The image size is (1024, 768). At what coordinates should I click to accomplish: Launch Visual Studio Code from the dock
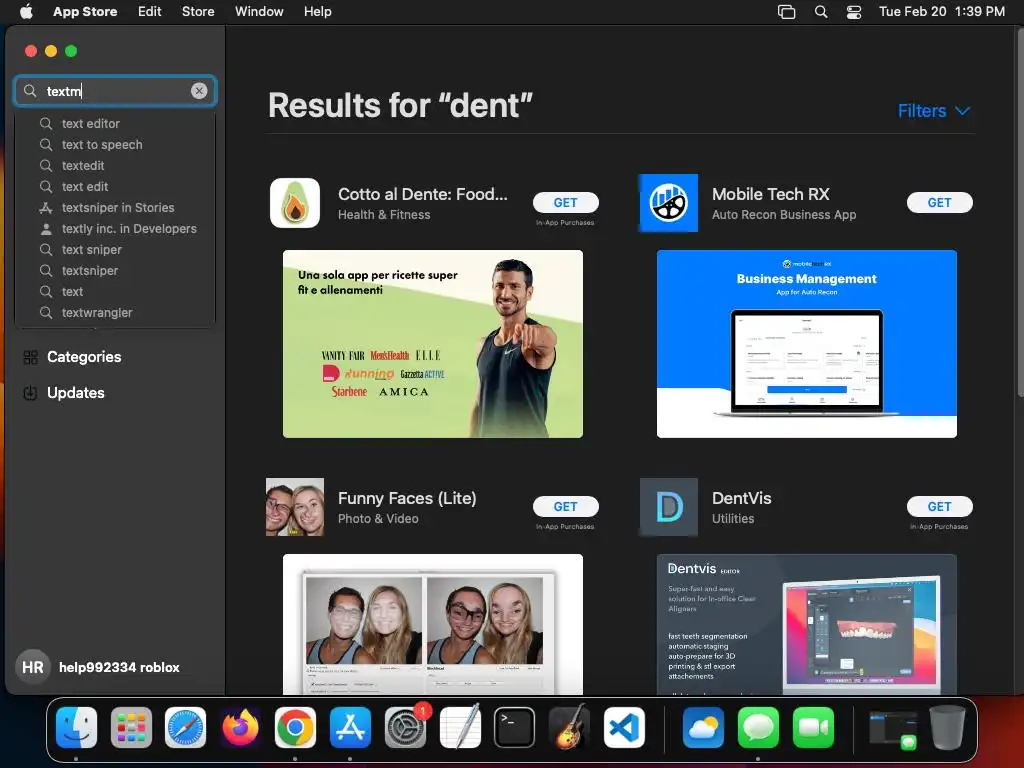[x=624, y=728]
